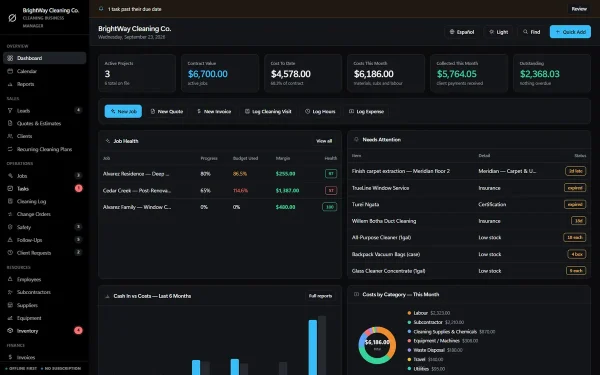Click View all in Job Health
The width and height of the screenshot is (600, 375).
click(324, 141)
